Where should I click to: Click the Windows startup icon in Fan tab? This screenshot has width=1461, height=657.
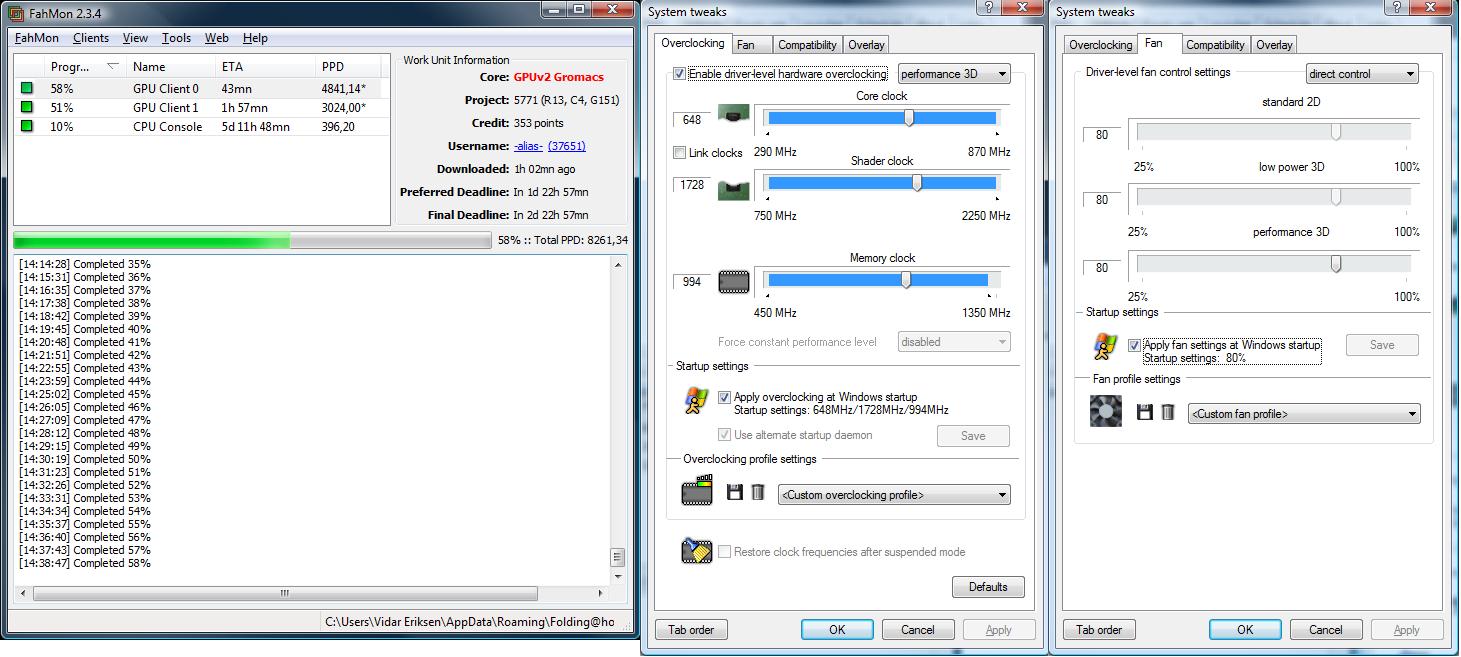coord(1104,346)
